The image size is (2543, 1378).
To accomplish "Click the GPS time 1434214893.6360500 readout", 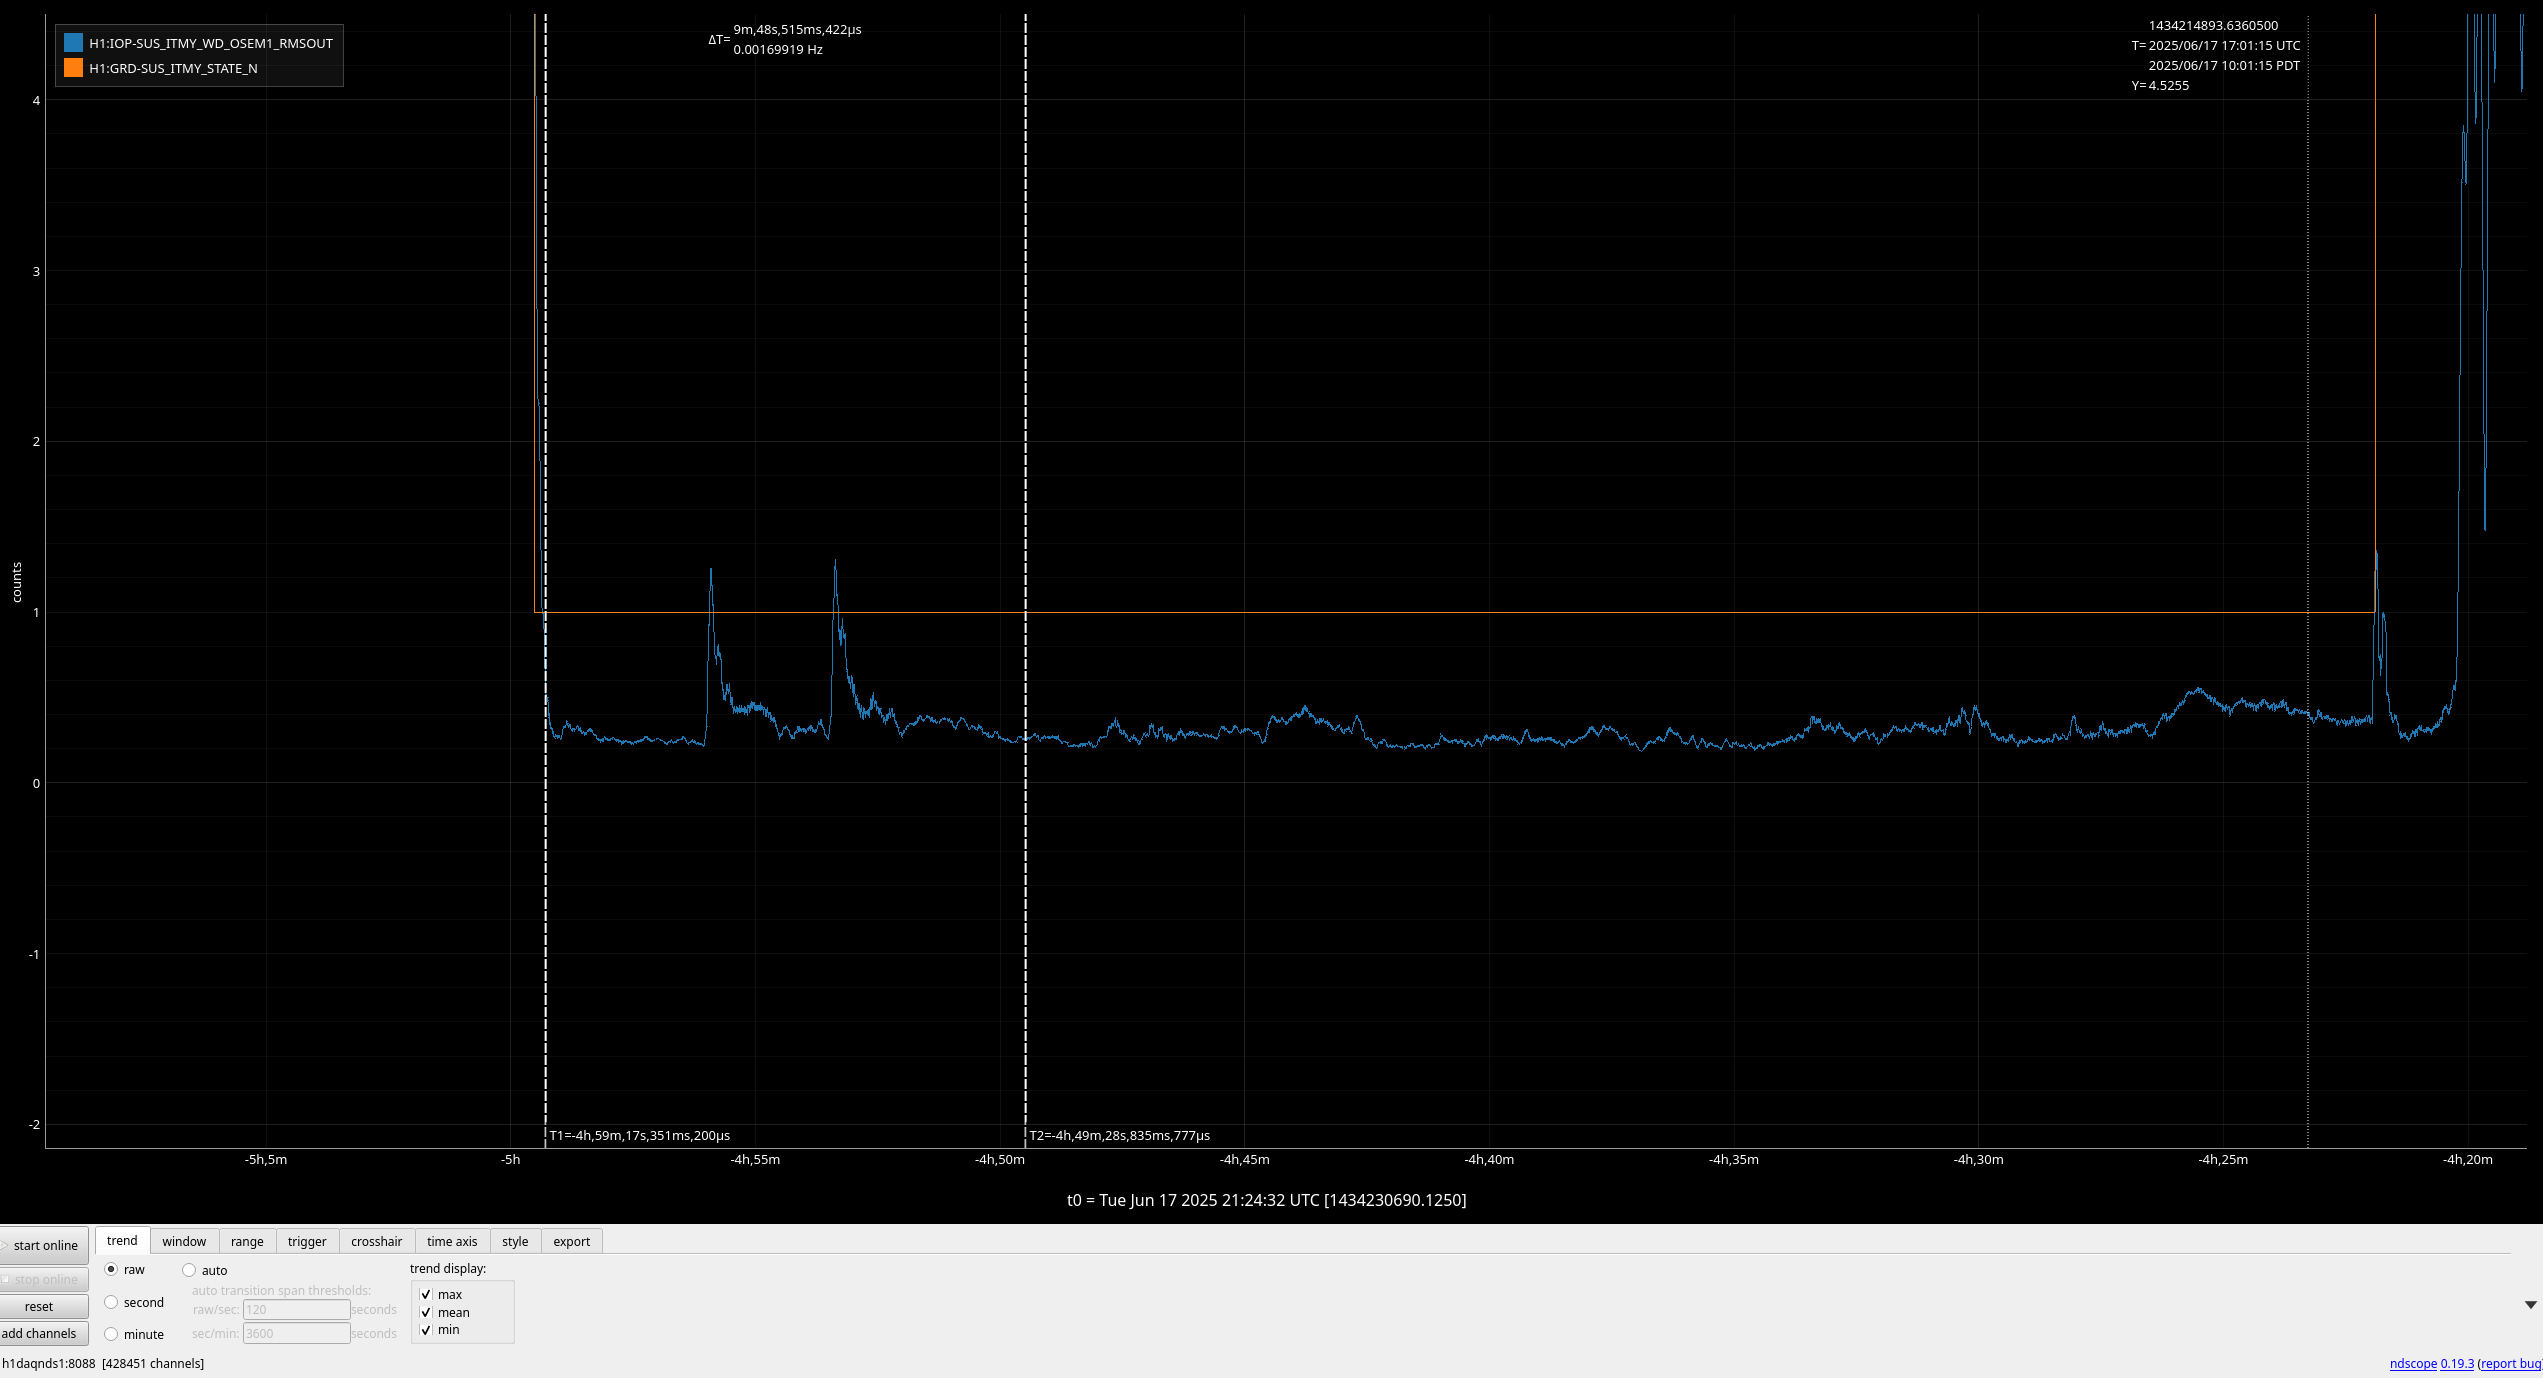I will pyautogui.click(x=2213, y=25).
